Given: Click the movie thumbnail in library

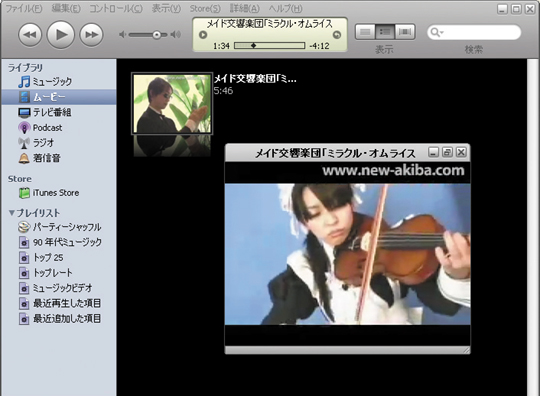Looking at the screenshot, I should click(172, 104).
